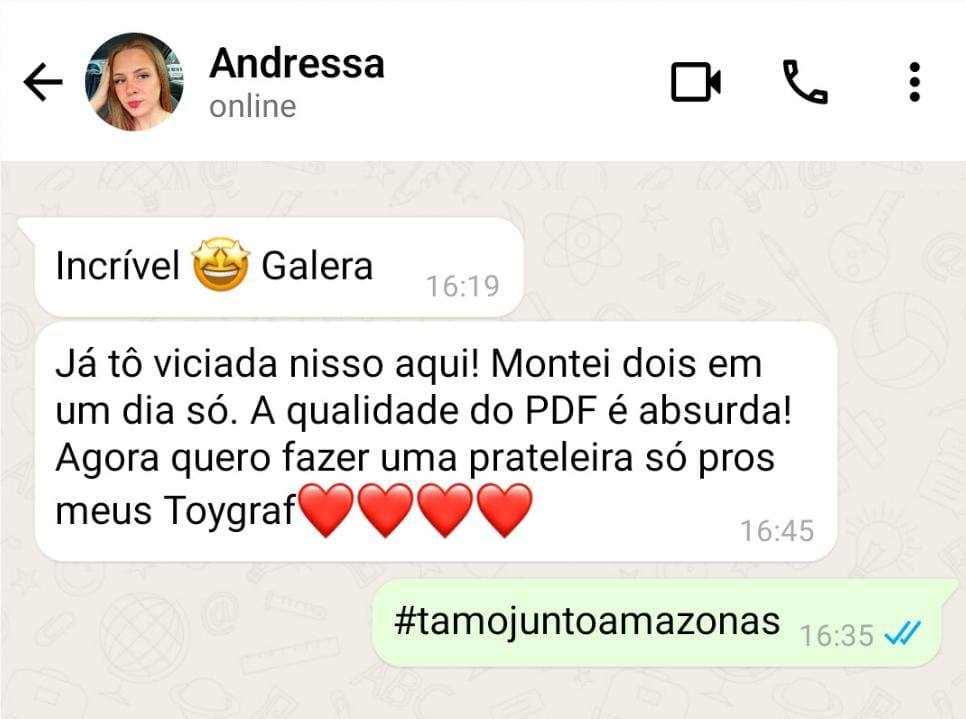Tap the back arrow to leave chat
Image resolution: width=966 pixels, height=719 pixels.
coord(43,81)
